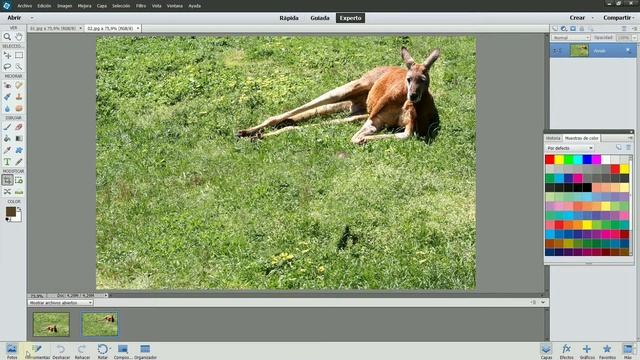This screenshot has width=640, height=360.
Task: Select the Zoom magnifier tool
Action: click(x=7, y=37)
